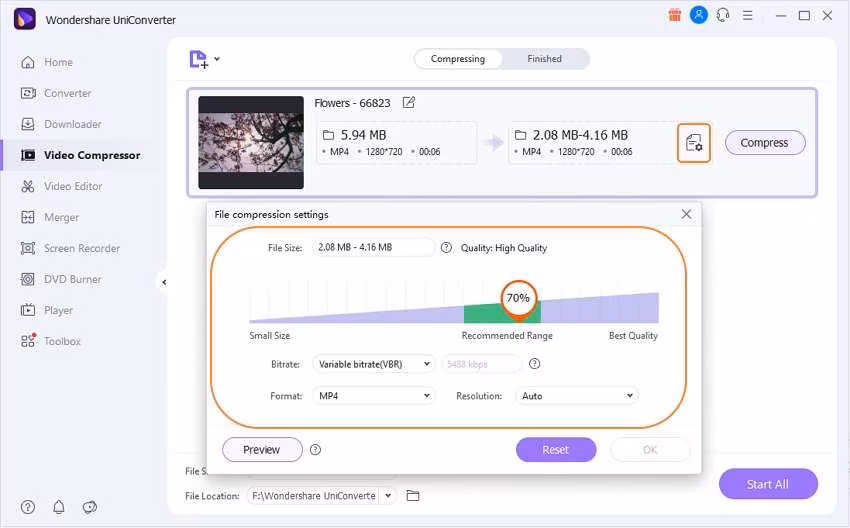Click the Reset button
The height and width of the screenshot is (528, 850).
pyautogui.click(x=556, y=450)
